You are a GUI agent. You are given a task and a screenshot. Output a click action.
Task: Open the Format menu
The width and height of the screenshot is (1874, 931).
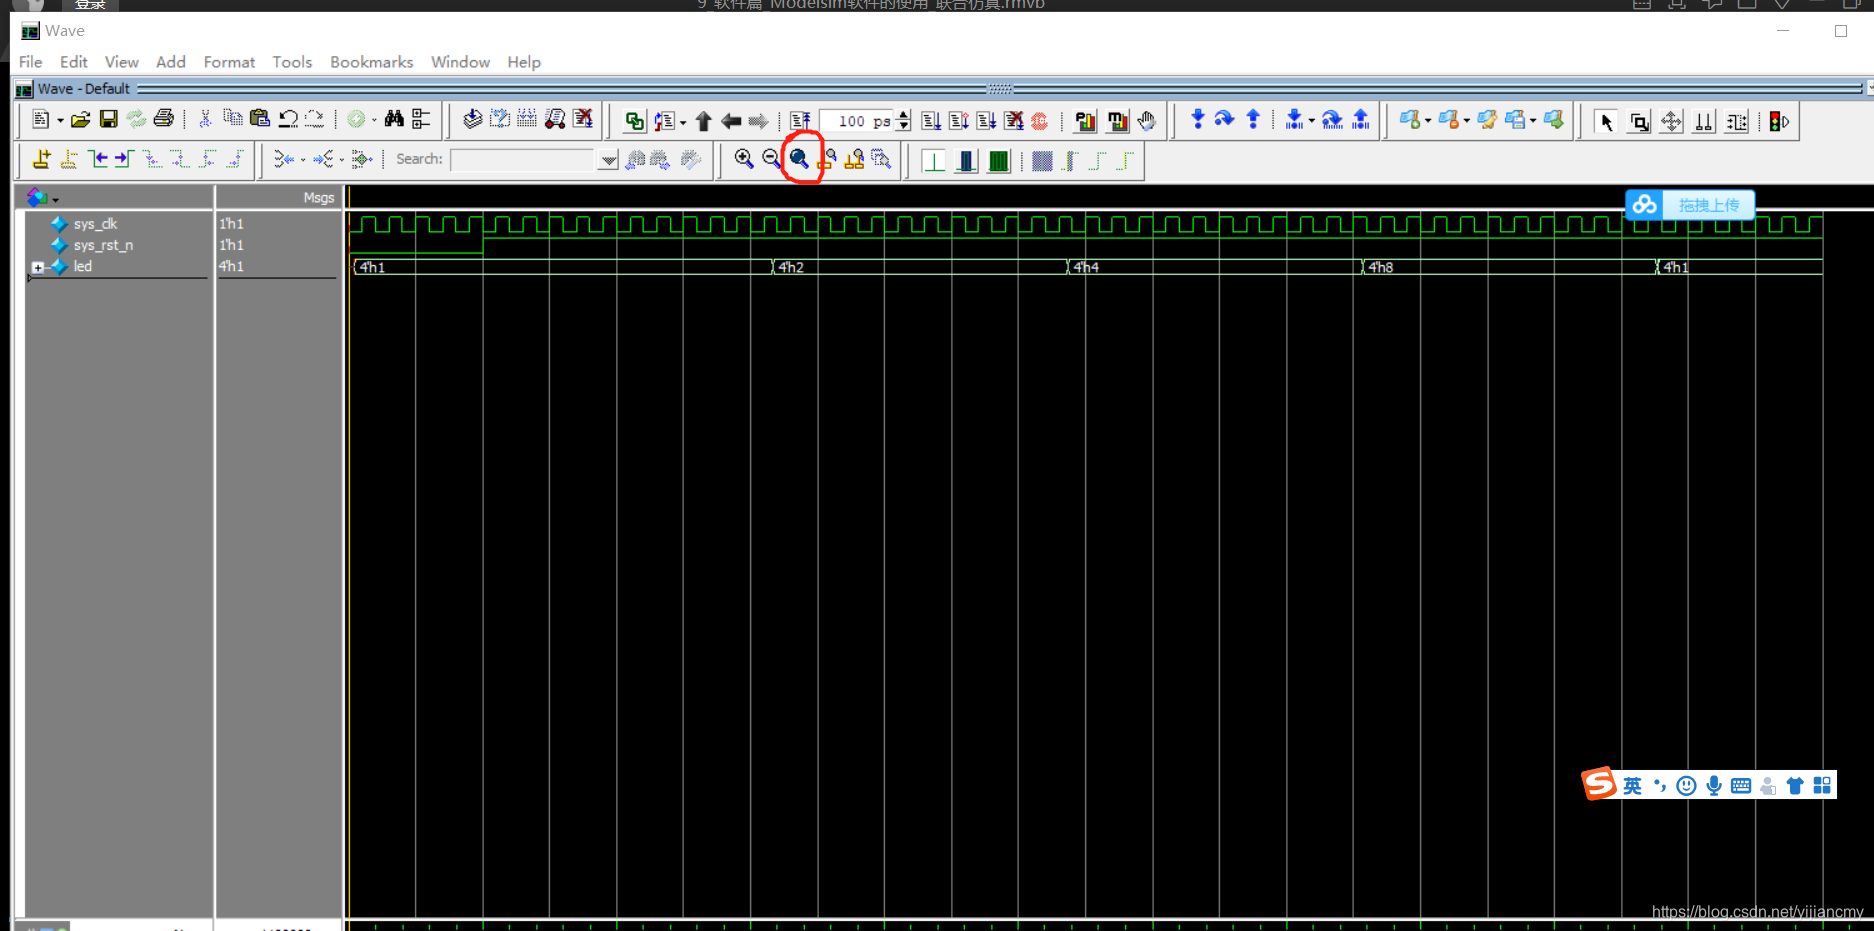coord(229,62)
